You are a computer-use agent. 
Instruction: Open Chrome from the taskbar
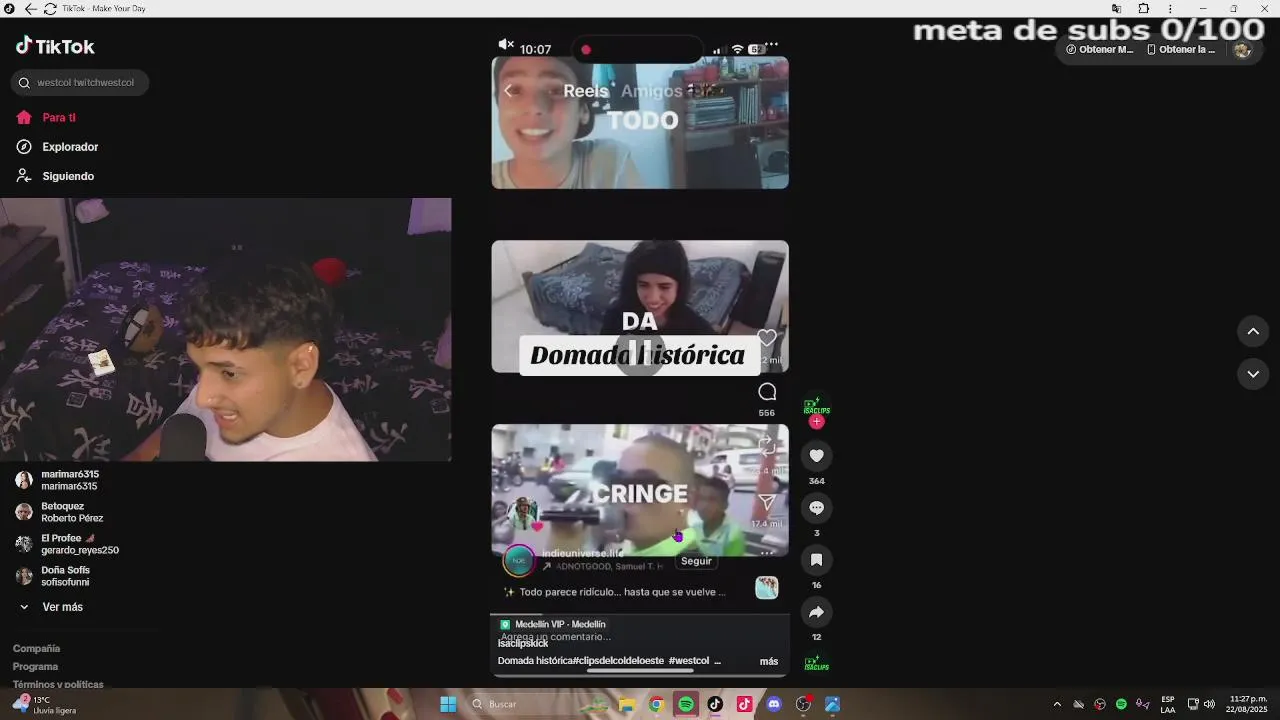(656, 704)
